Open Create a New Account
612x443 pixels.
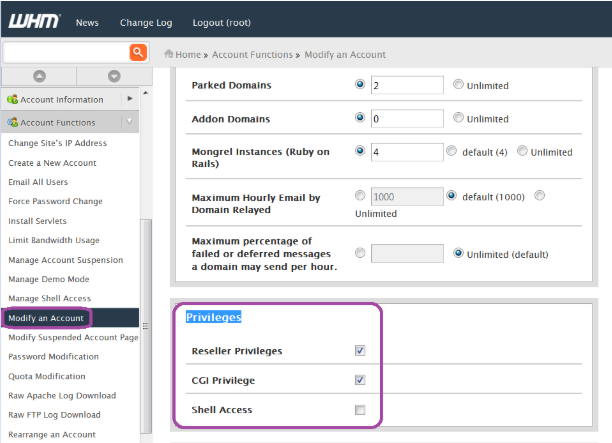52,163
